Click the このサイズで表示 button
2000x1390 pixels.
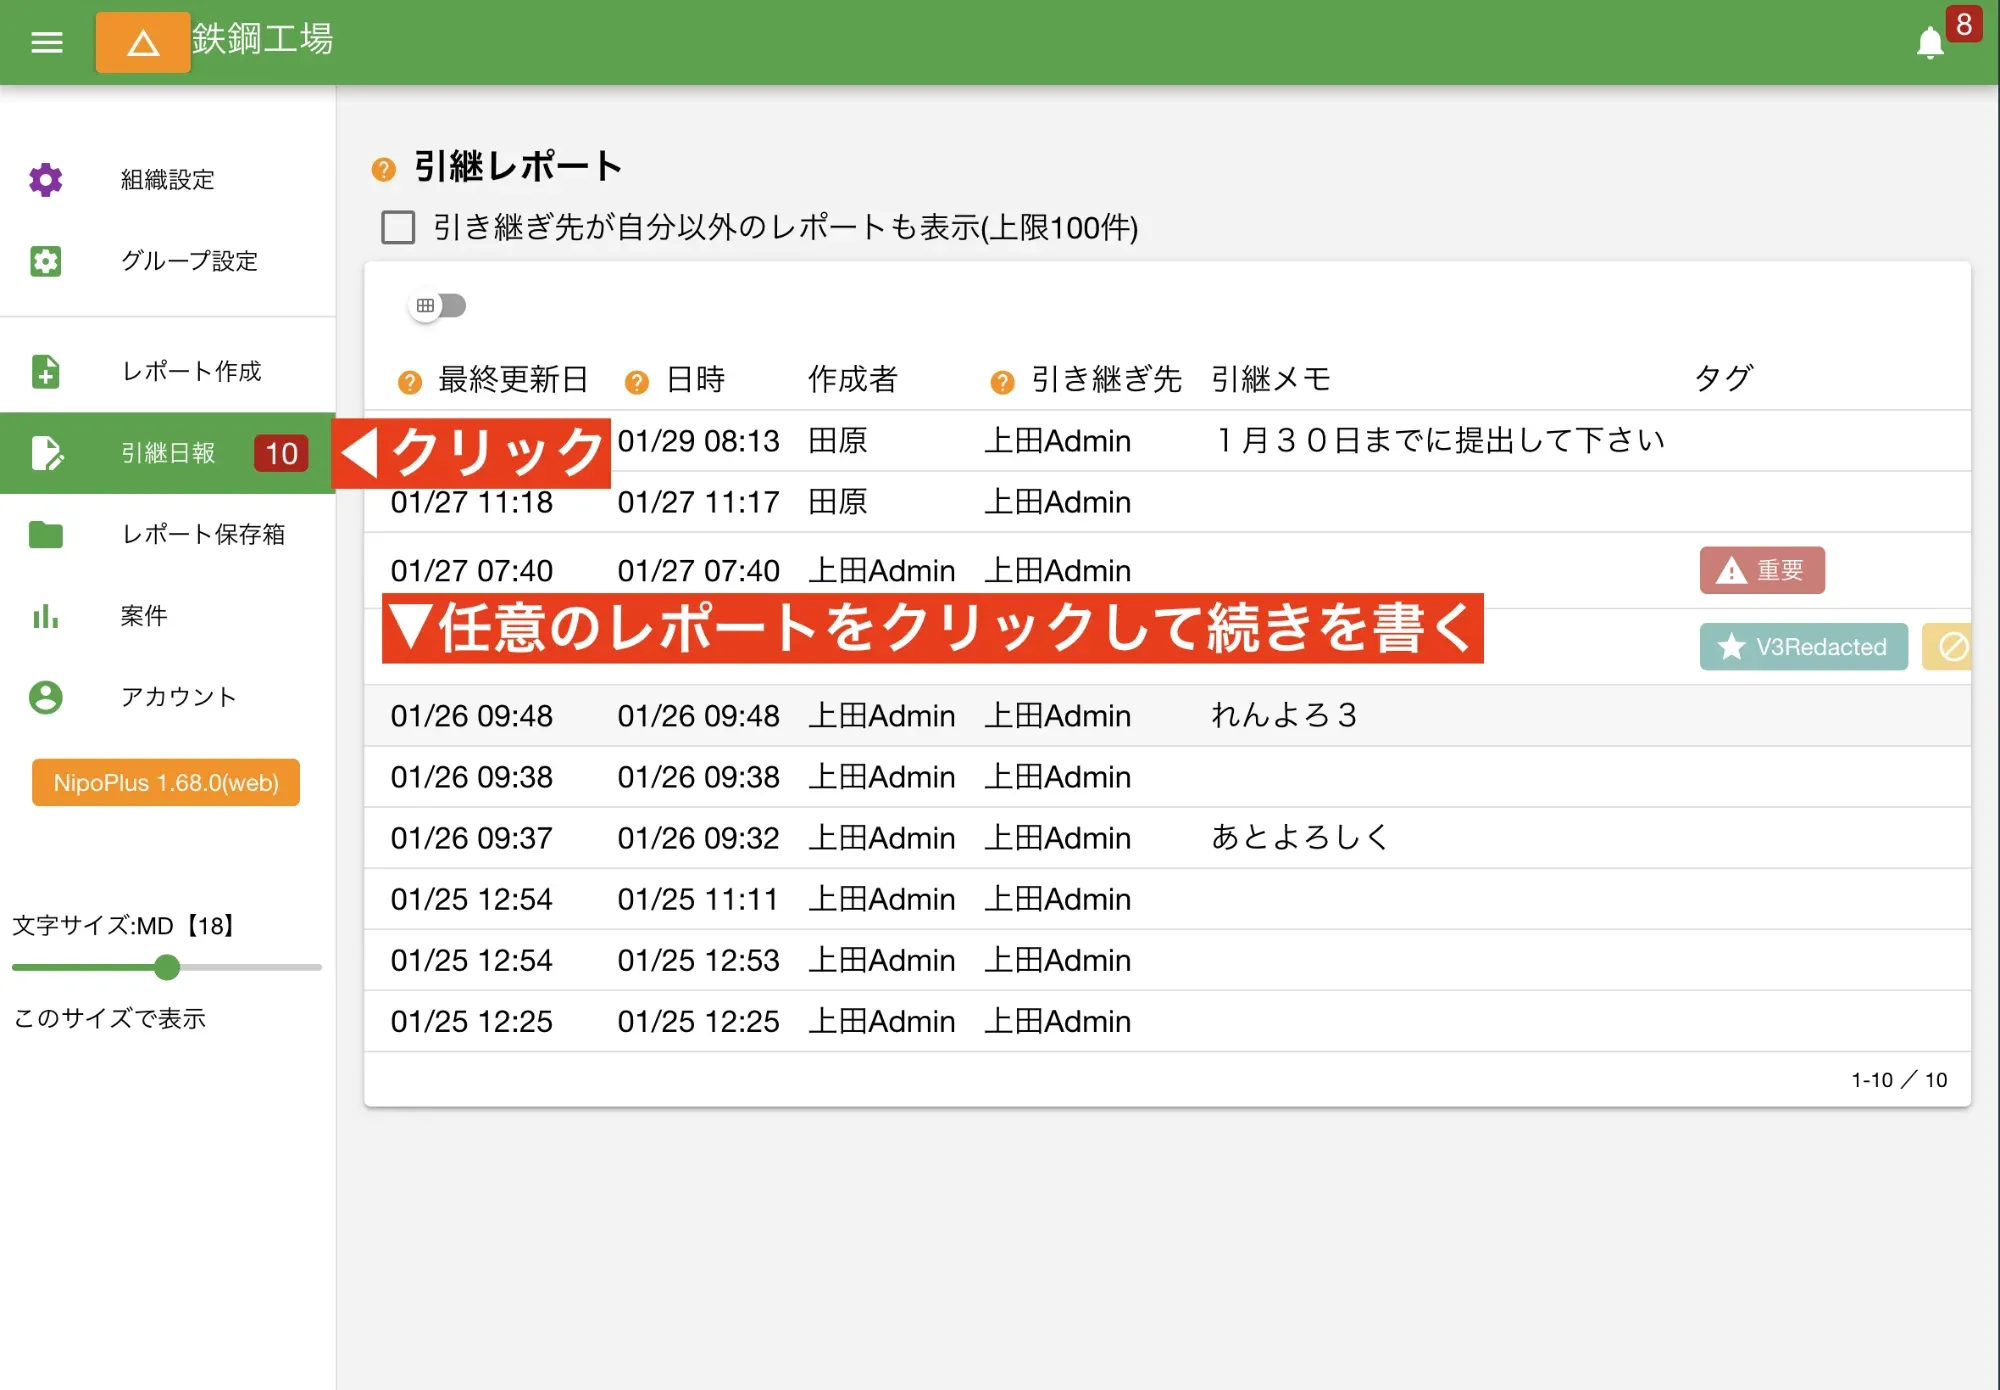point(110,1019)
